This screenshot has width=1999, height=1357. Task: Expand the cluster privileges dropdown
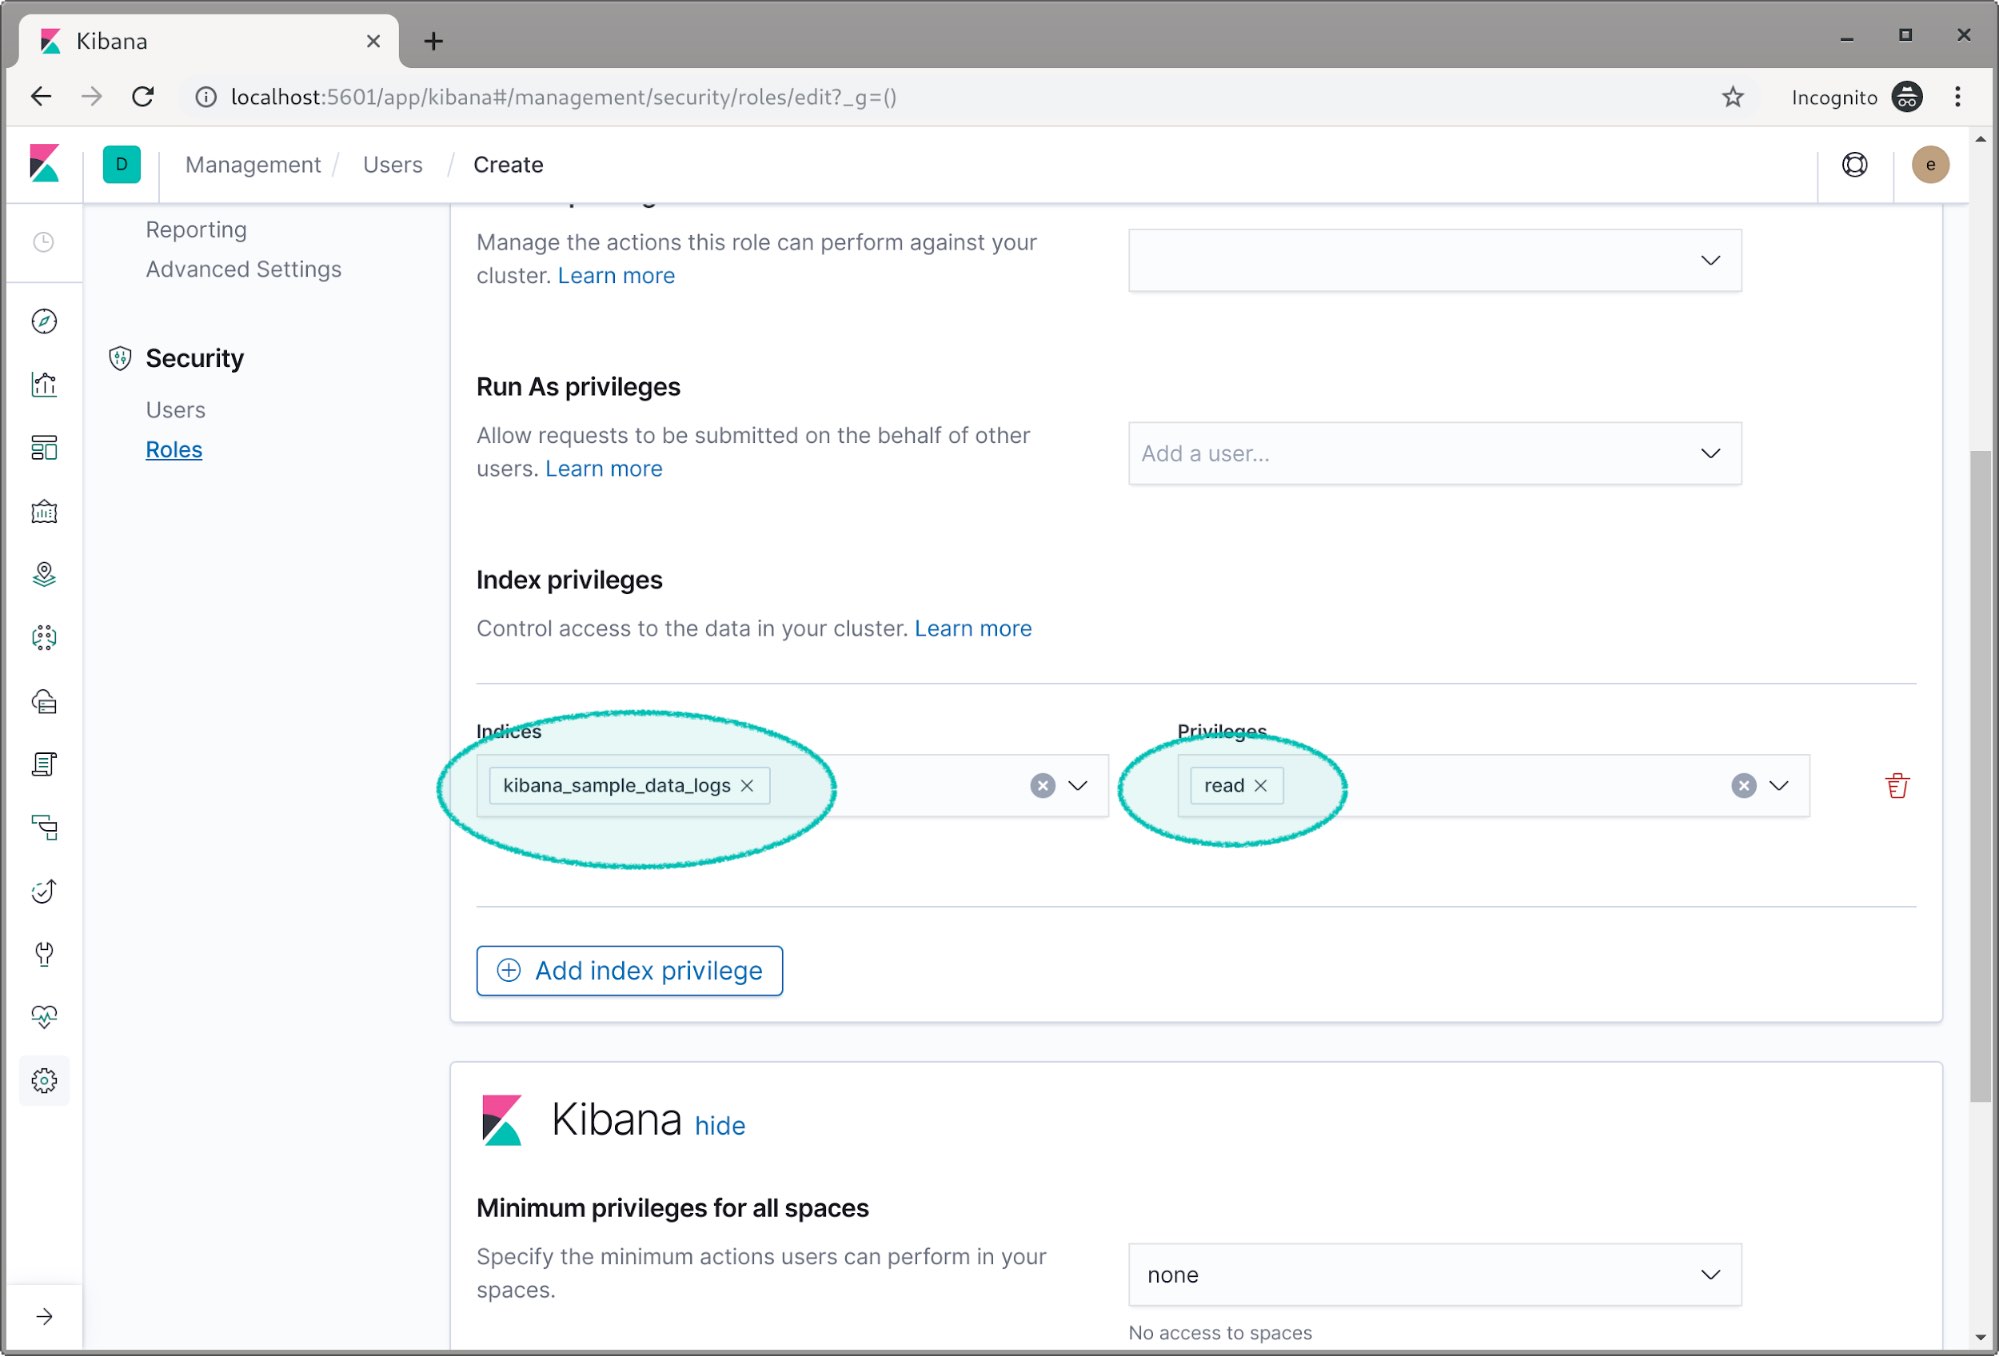click(x=1710, y=261)
